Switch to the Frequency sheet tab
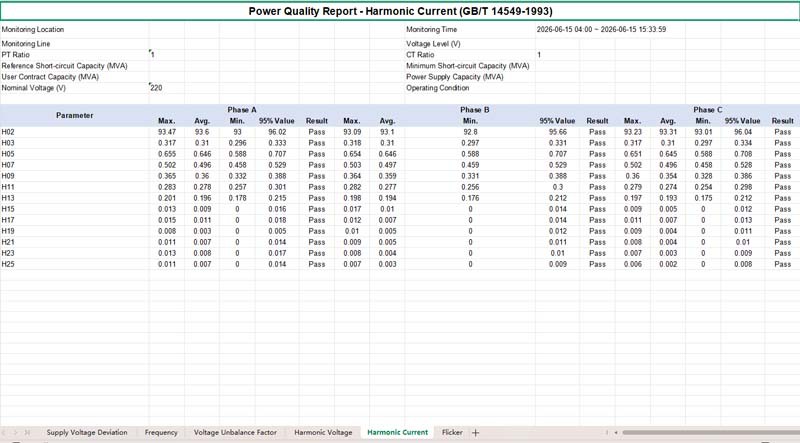 click(161, 432)
